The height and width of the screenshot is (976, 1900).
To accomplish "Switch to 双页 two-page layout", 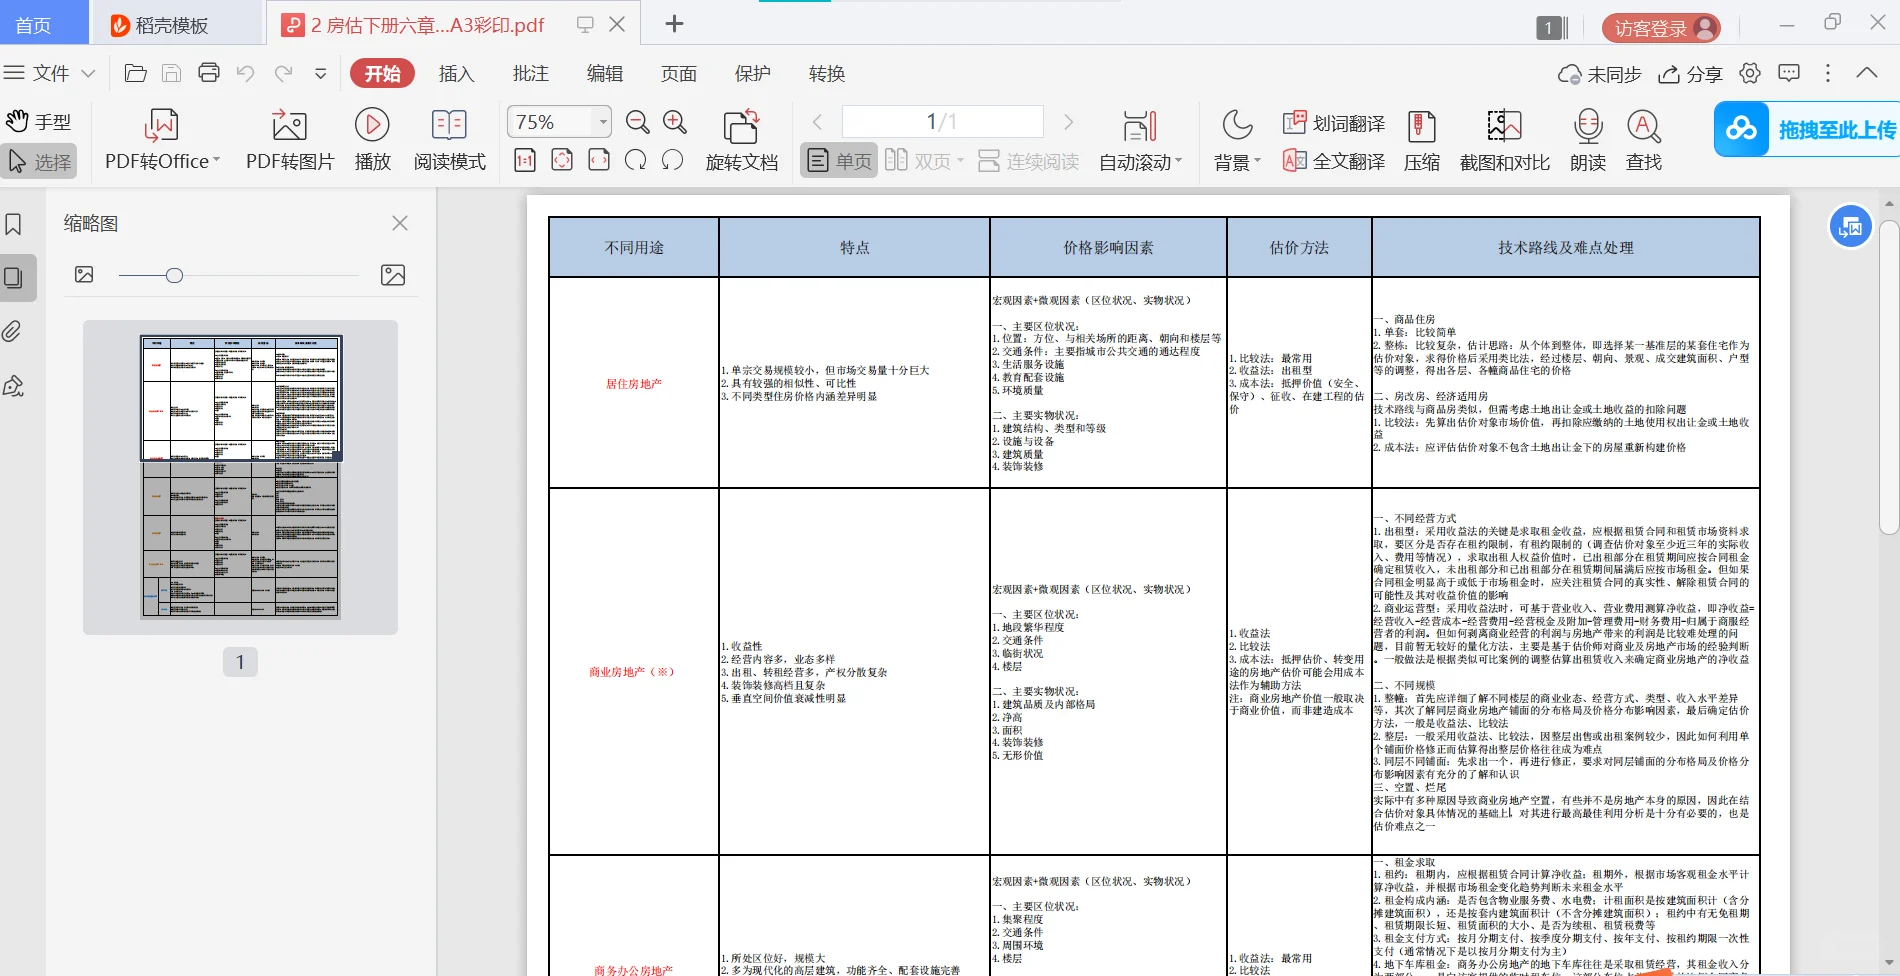I will point(924,161).
